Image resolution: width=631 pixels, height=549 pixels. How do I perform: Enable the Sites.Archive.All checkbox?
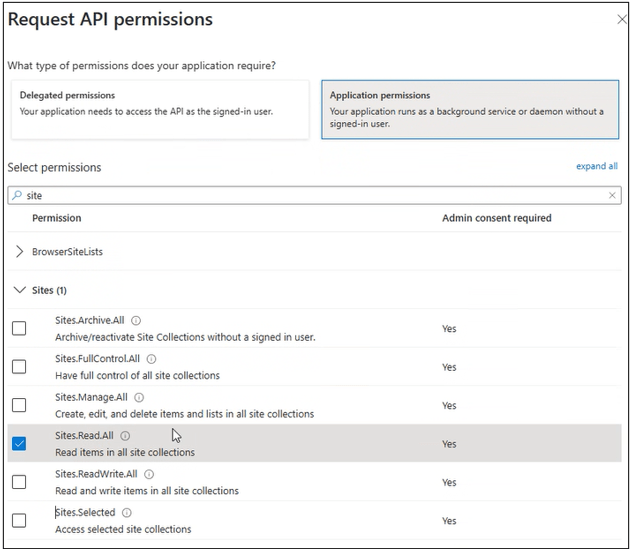pos(19,329)
